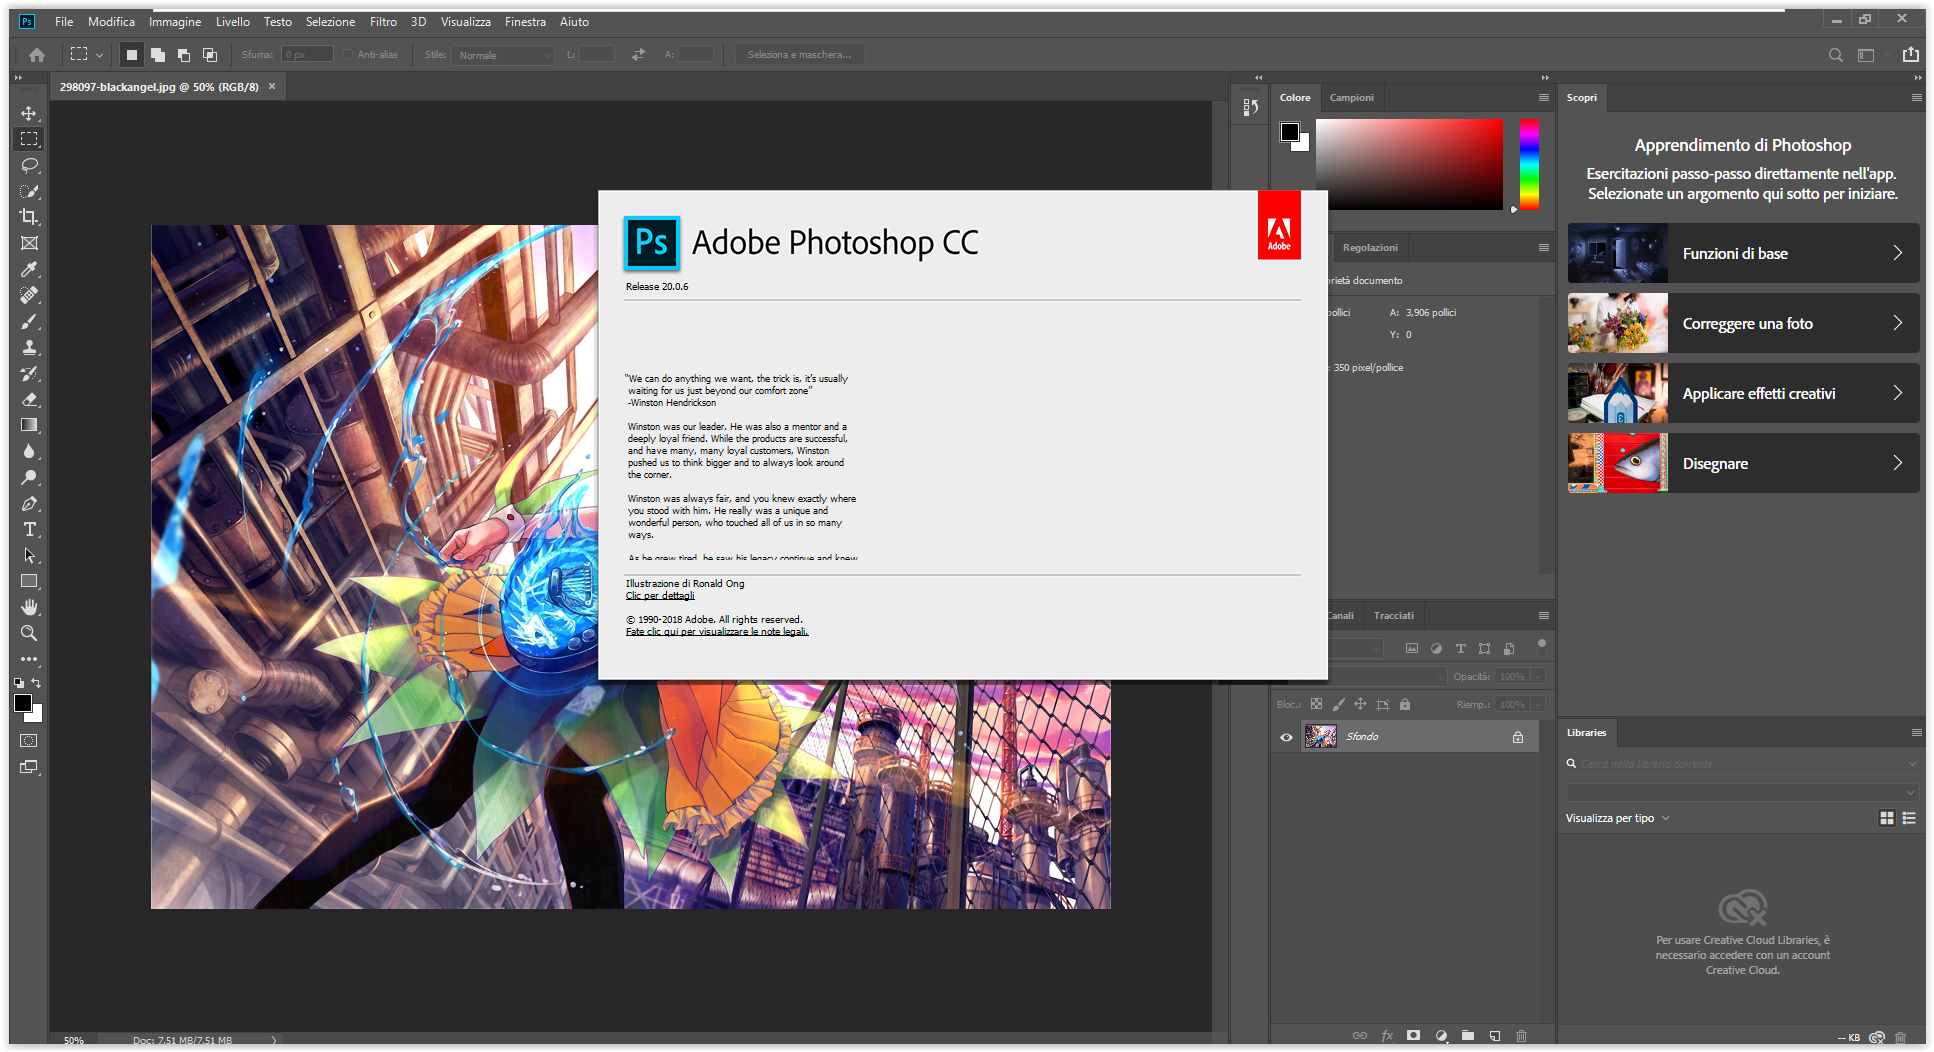The width and height of the screenshot is (1934, 1052).
Task: Select the Gradient tool
Action: [29, 425]
